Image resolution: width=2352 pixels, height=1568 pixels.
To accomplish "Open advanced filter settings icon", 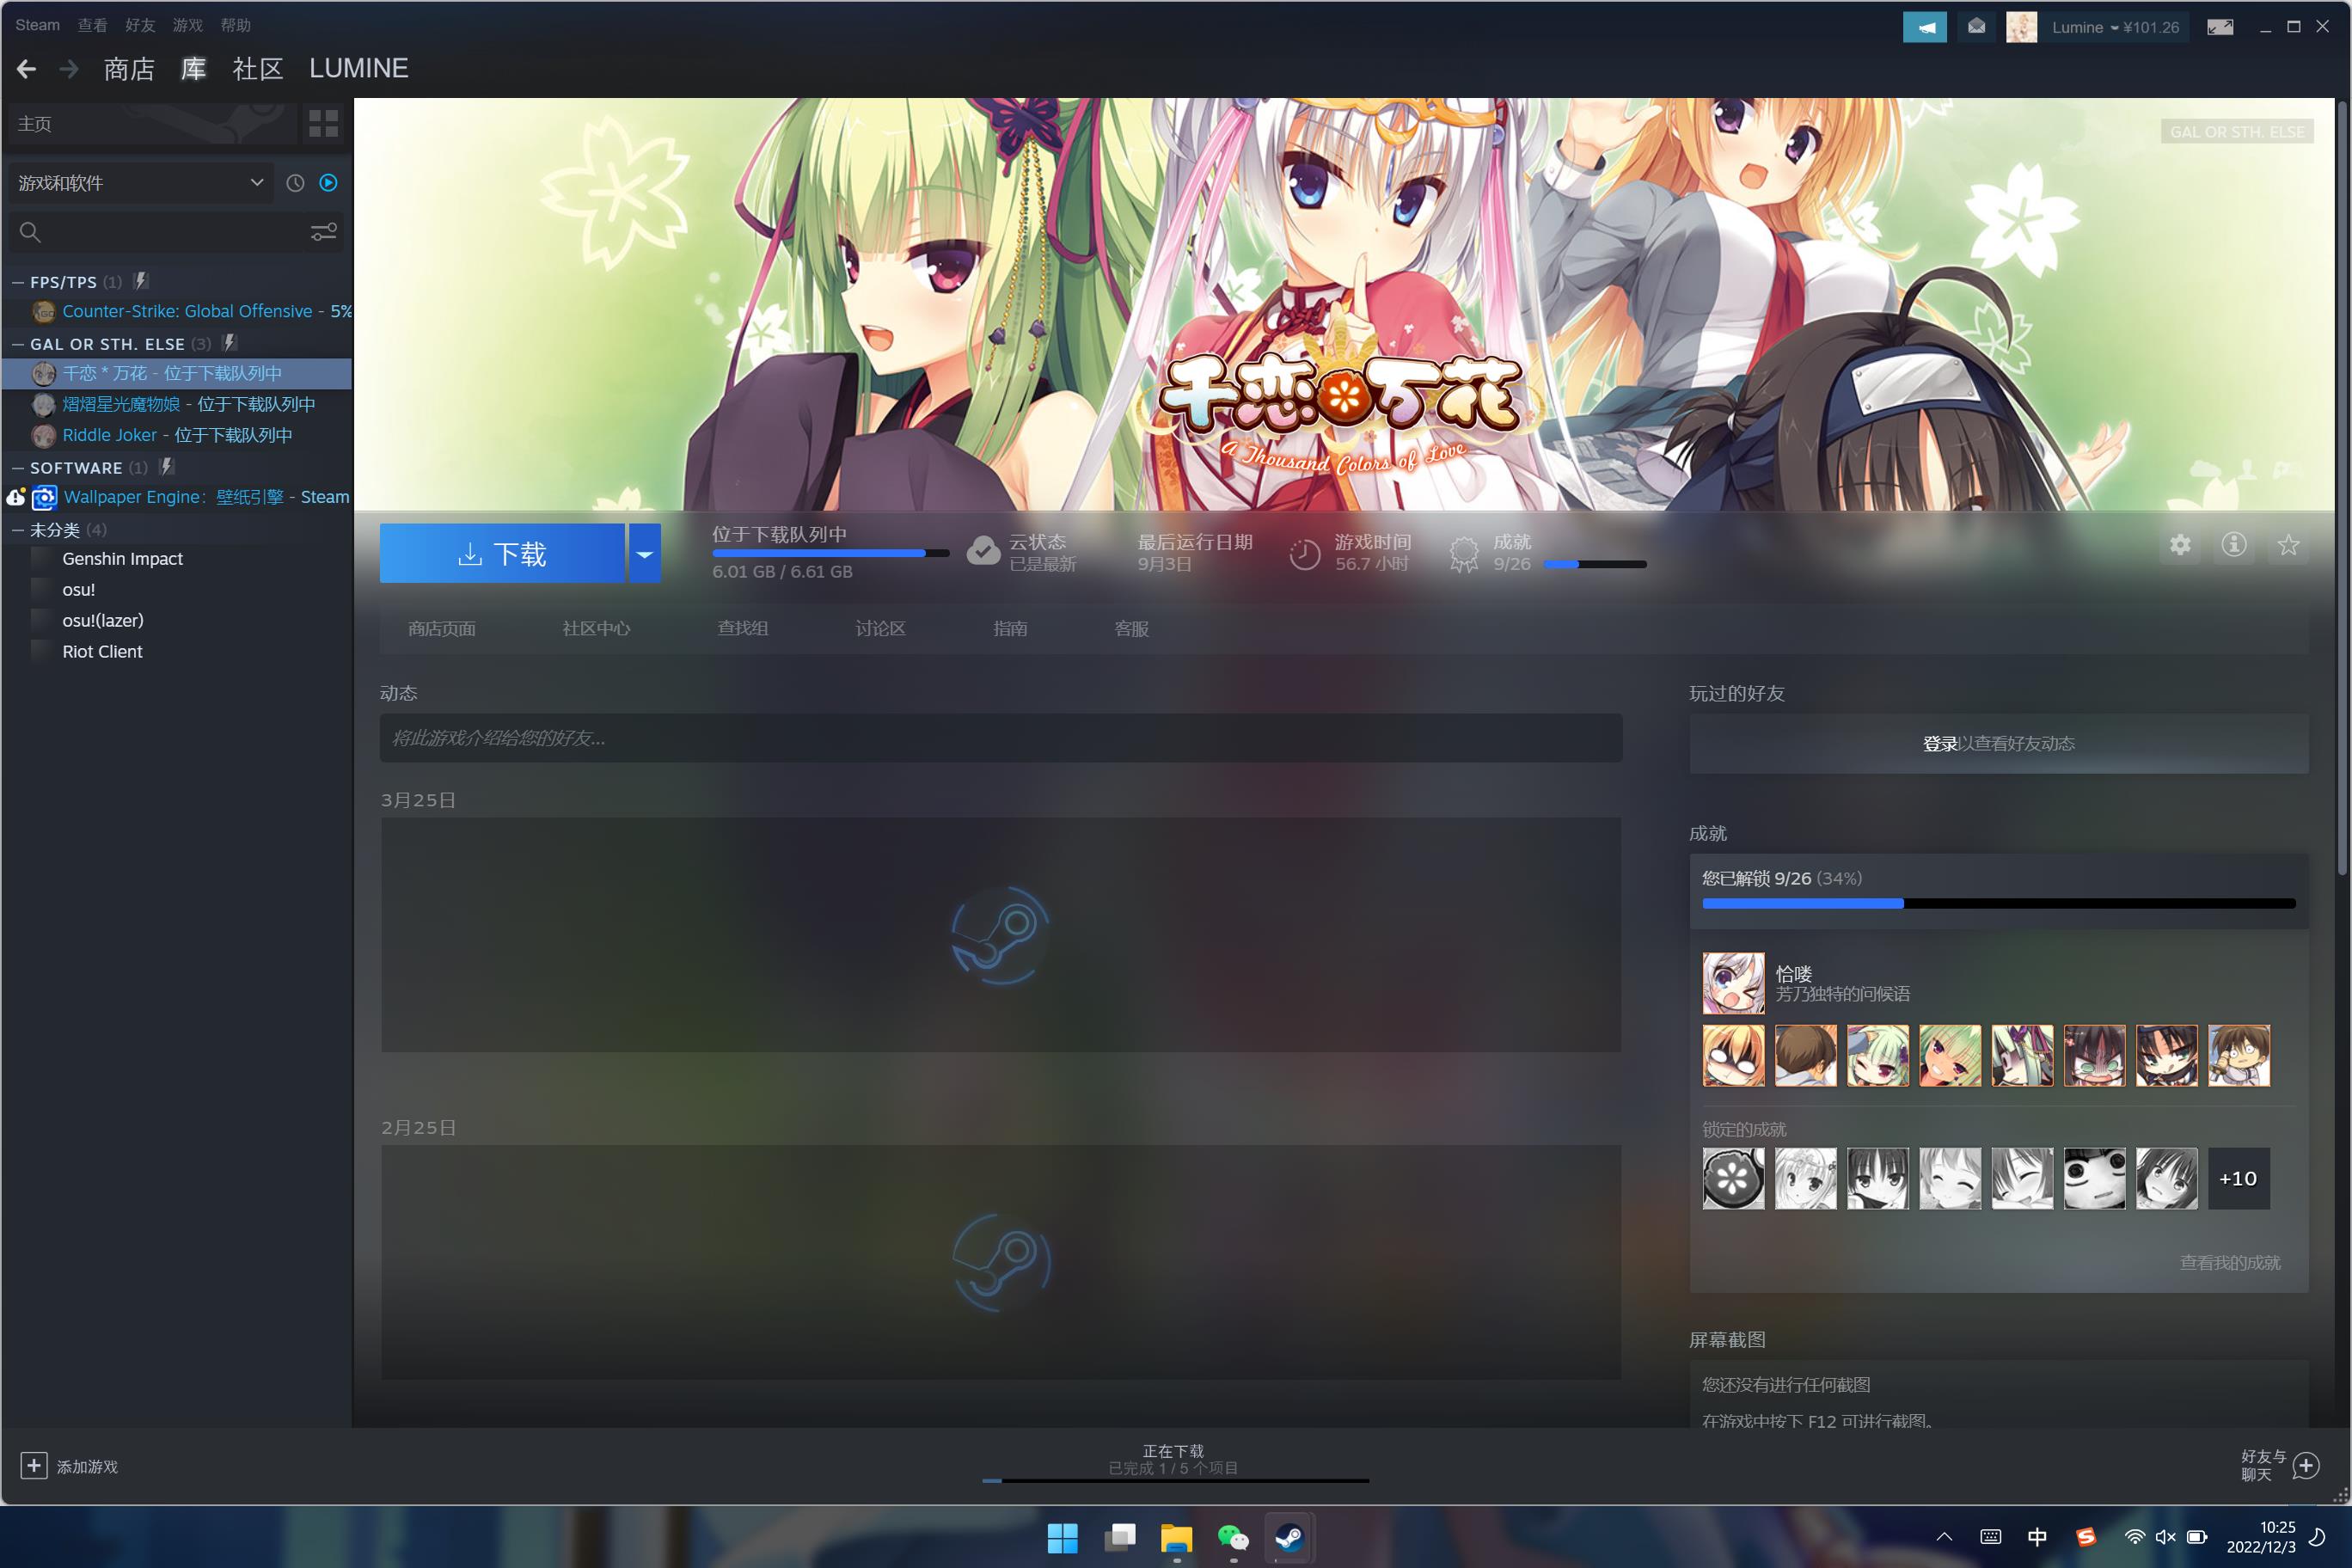I will tap(323, 232).
